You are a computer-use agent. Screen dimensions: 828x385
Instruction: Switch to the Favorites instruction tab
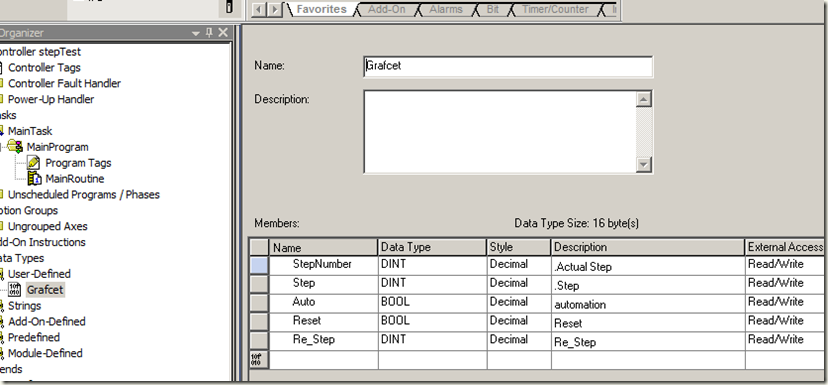tap(321, 9)
